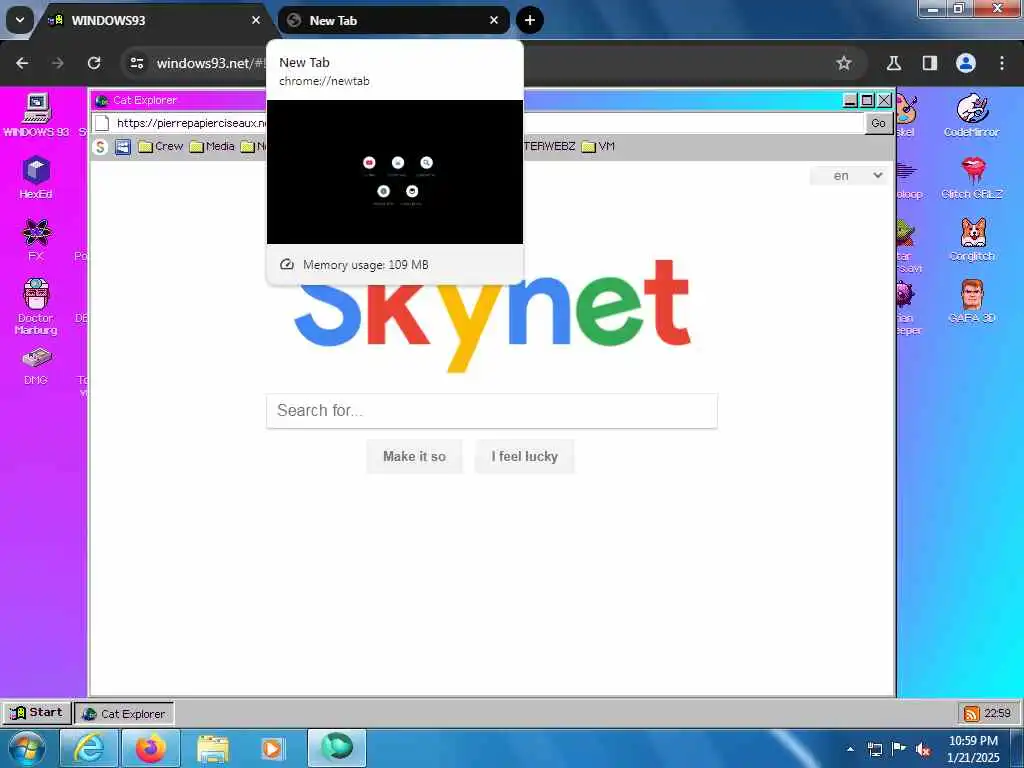This screenshot has height=768, width=1024.
Task: Launch the GAFA 3D desktop icon
Action: 972,301
